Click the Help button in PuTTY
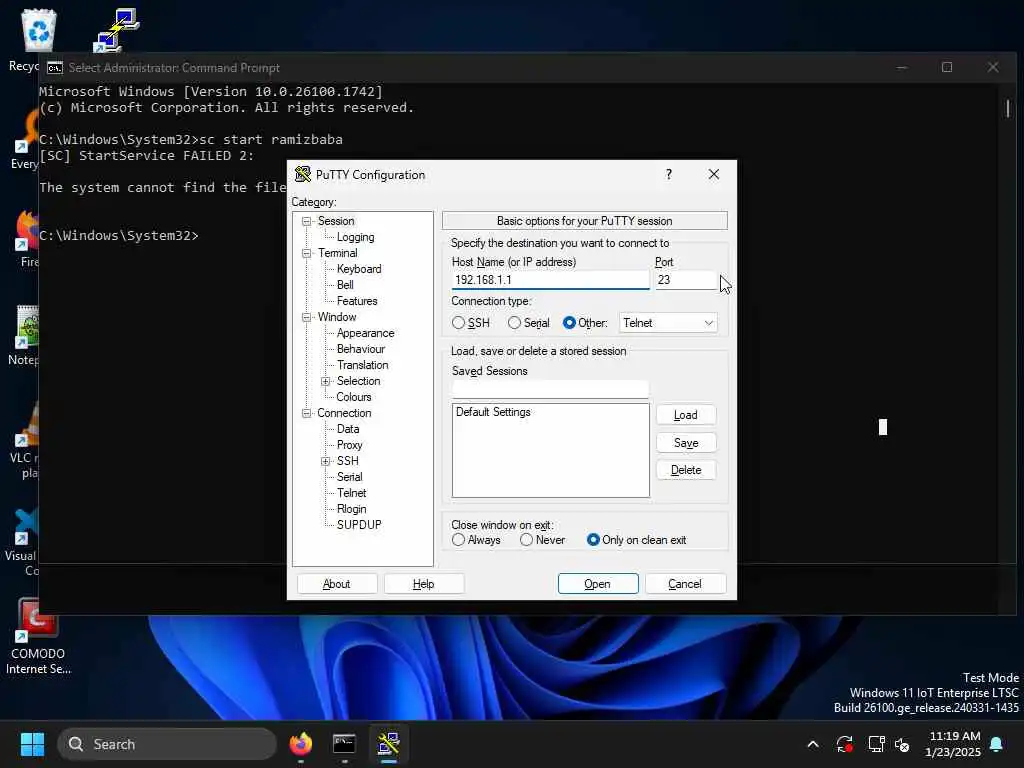Screen dimensions: 1024x768 [x=424, y=584]
